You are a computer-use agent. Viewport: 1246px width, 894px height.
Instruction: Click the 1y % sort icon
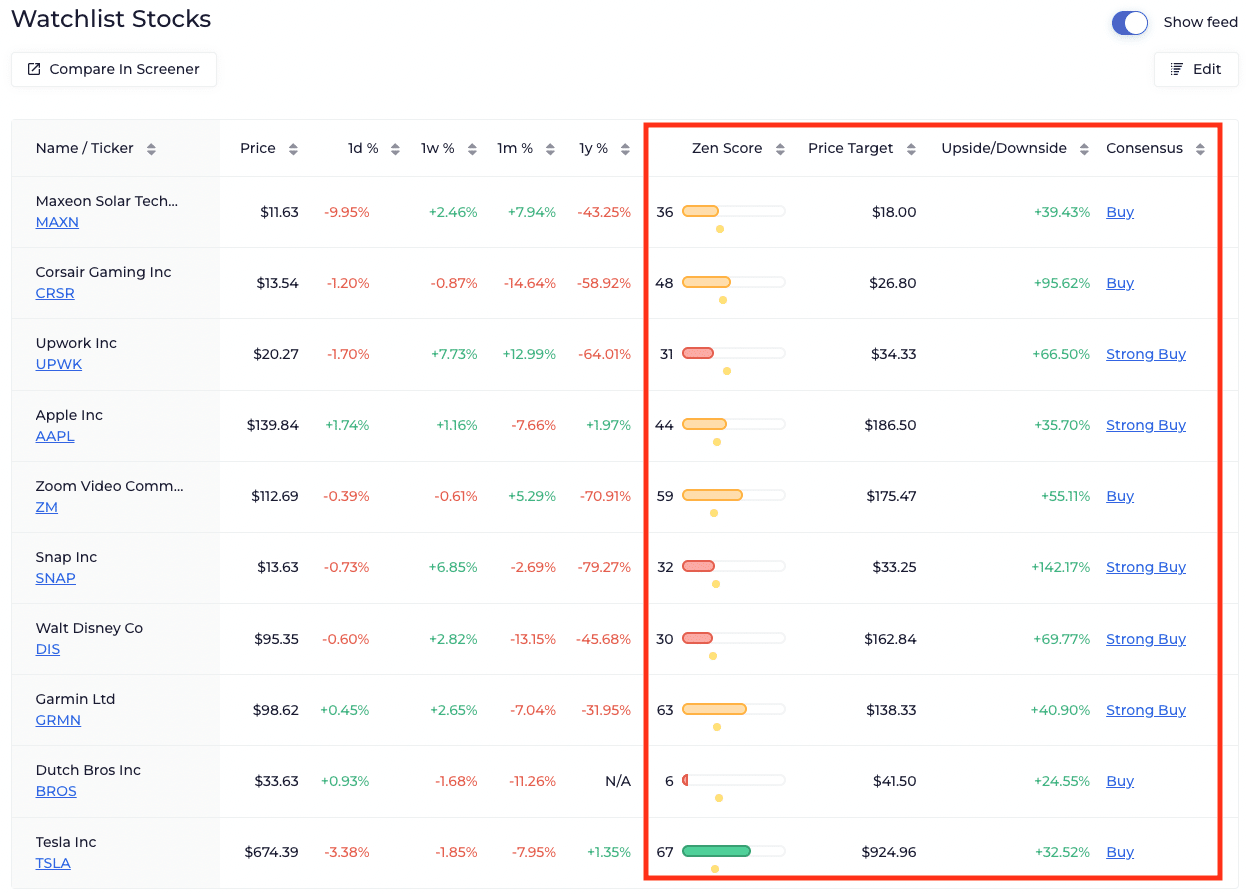tap(625, 149)
